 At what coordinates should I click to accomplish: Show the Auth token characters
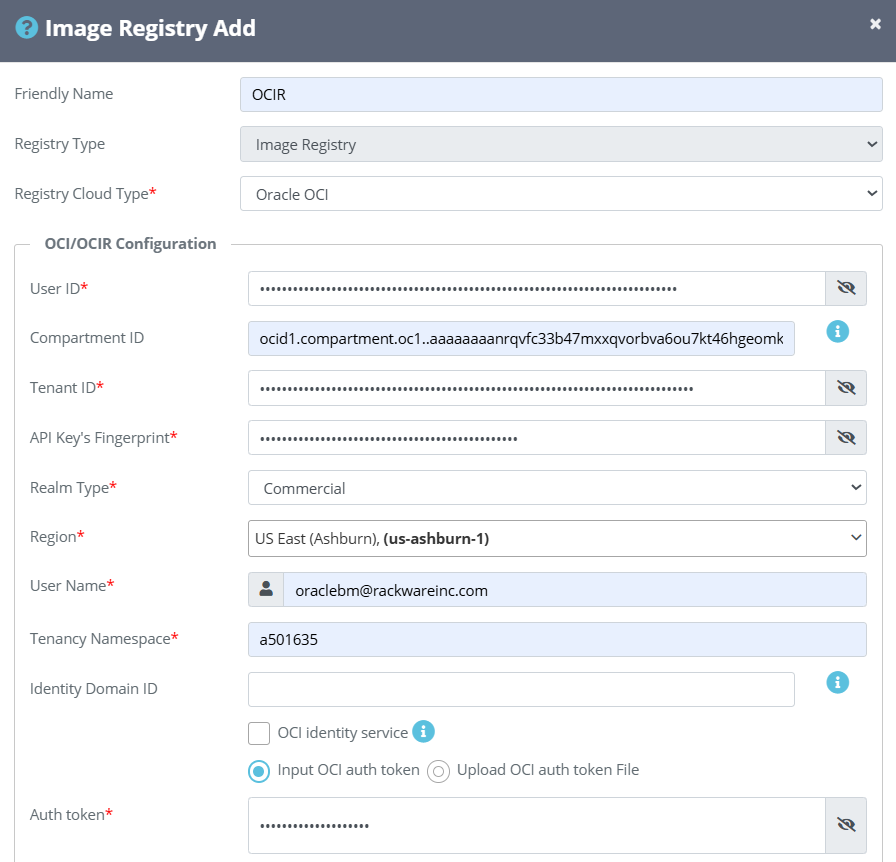846,825
